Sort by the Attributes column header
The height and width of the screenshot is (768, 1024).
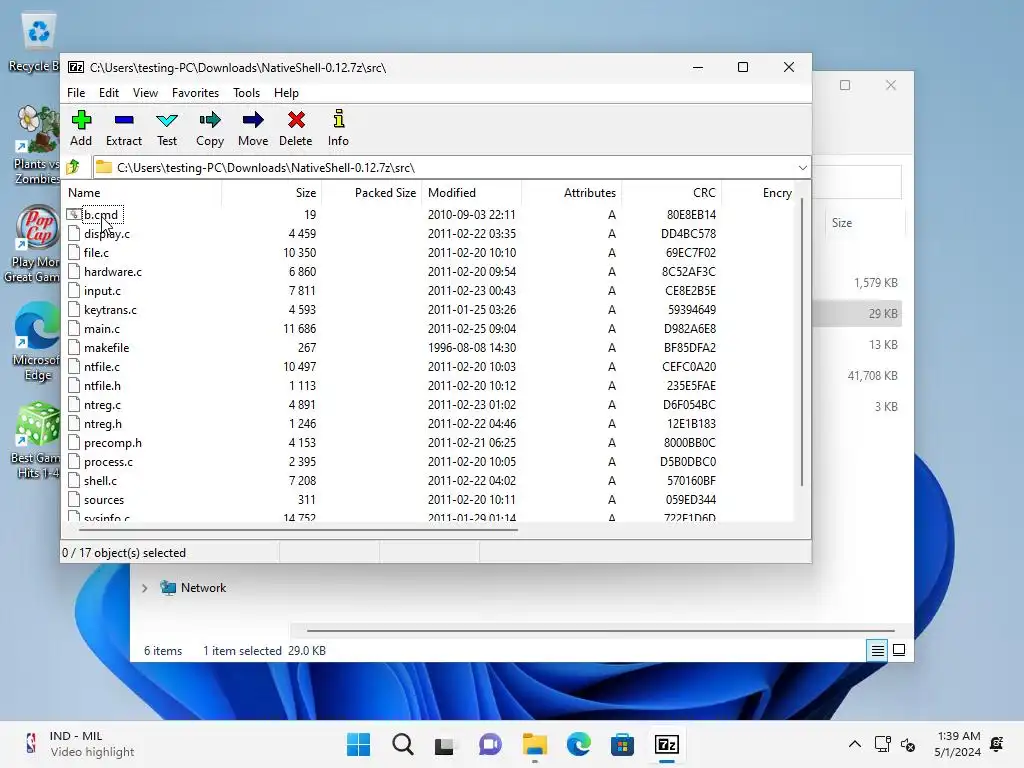(571, 193)
